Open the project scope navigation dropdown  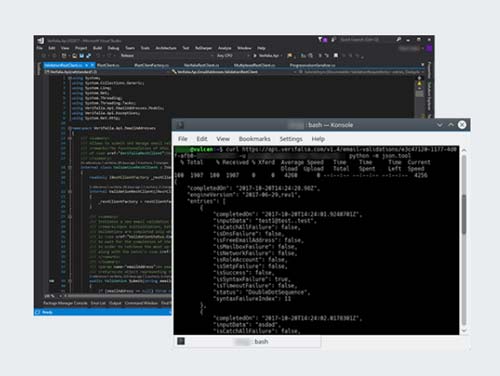point(107,72)
